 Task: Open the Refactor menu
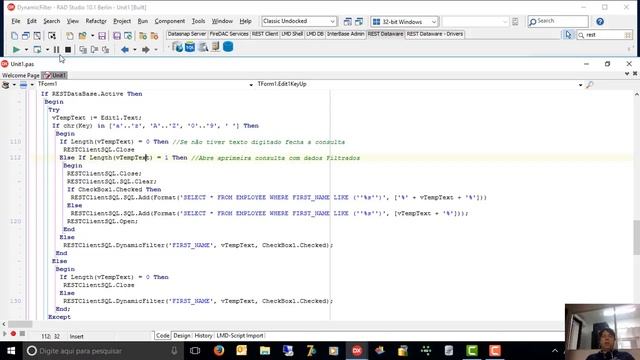pyautogui.click(x=96, y=21)
